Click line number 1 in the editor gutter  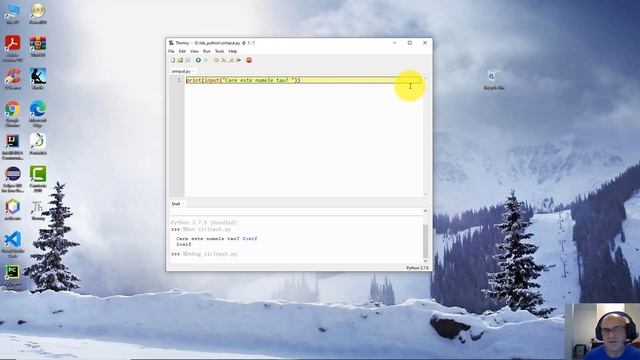click(179, 80)
